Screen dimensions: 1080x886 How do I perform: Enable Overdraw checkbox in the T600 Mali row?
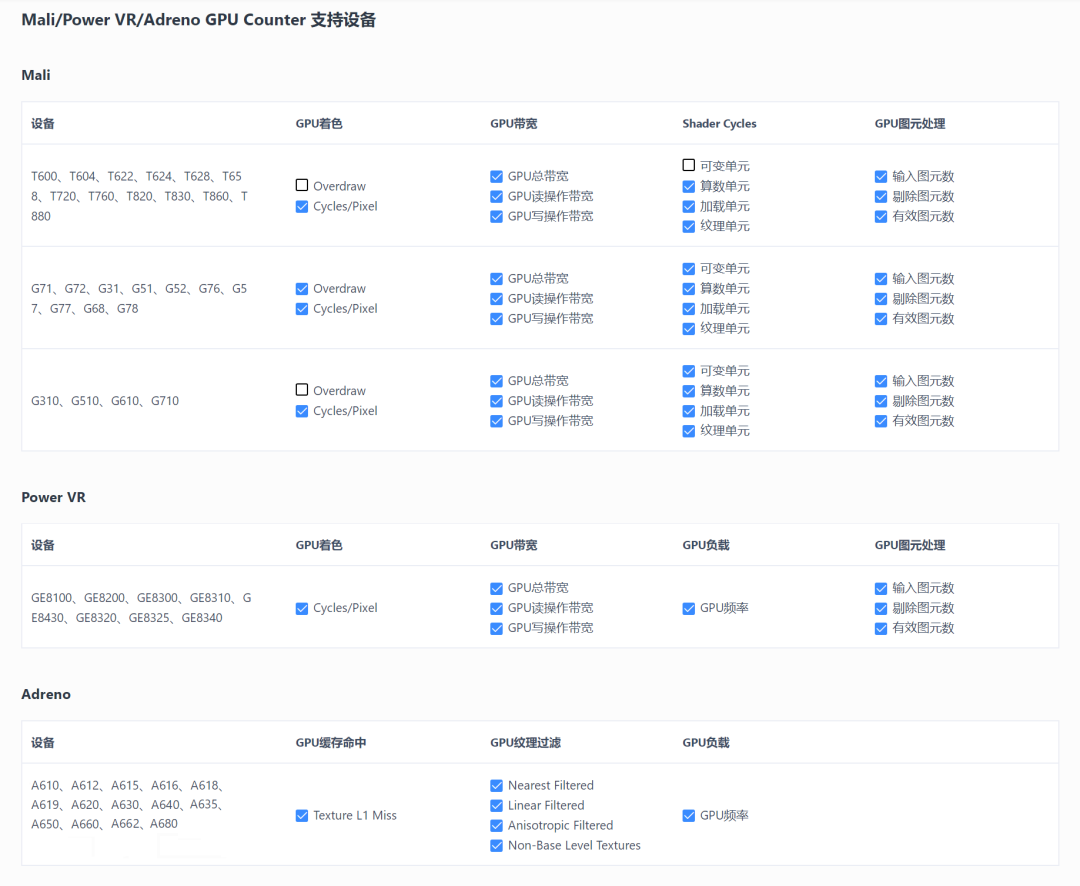pyautogui.click(x=301, y=185)
